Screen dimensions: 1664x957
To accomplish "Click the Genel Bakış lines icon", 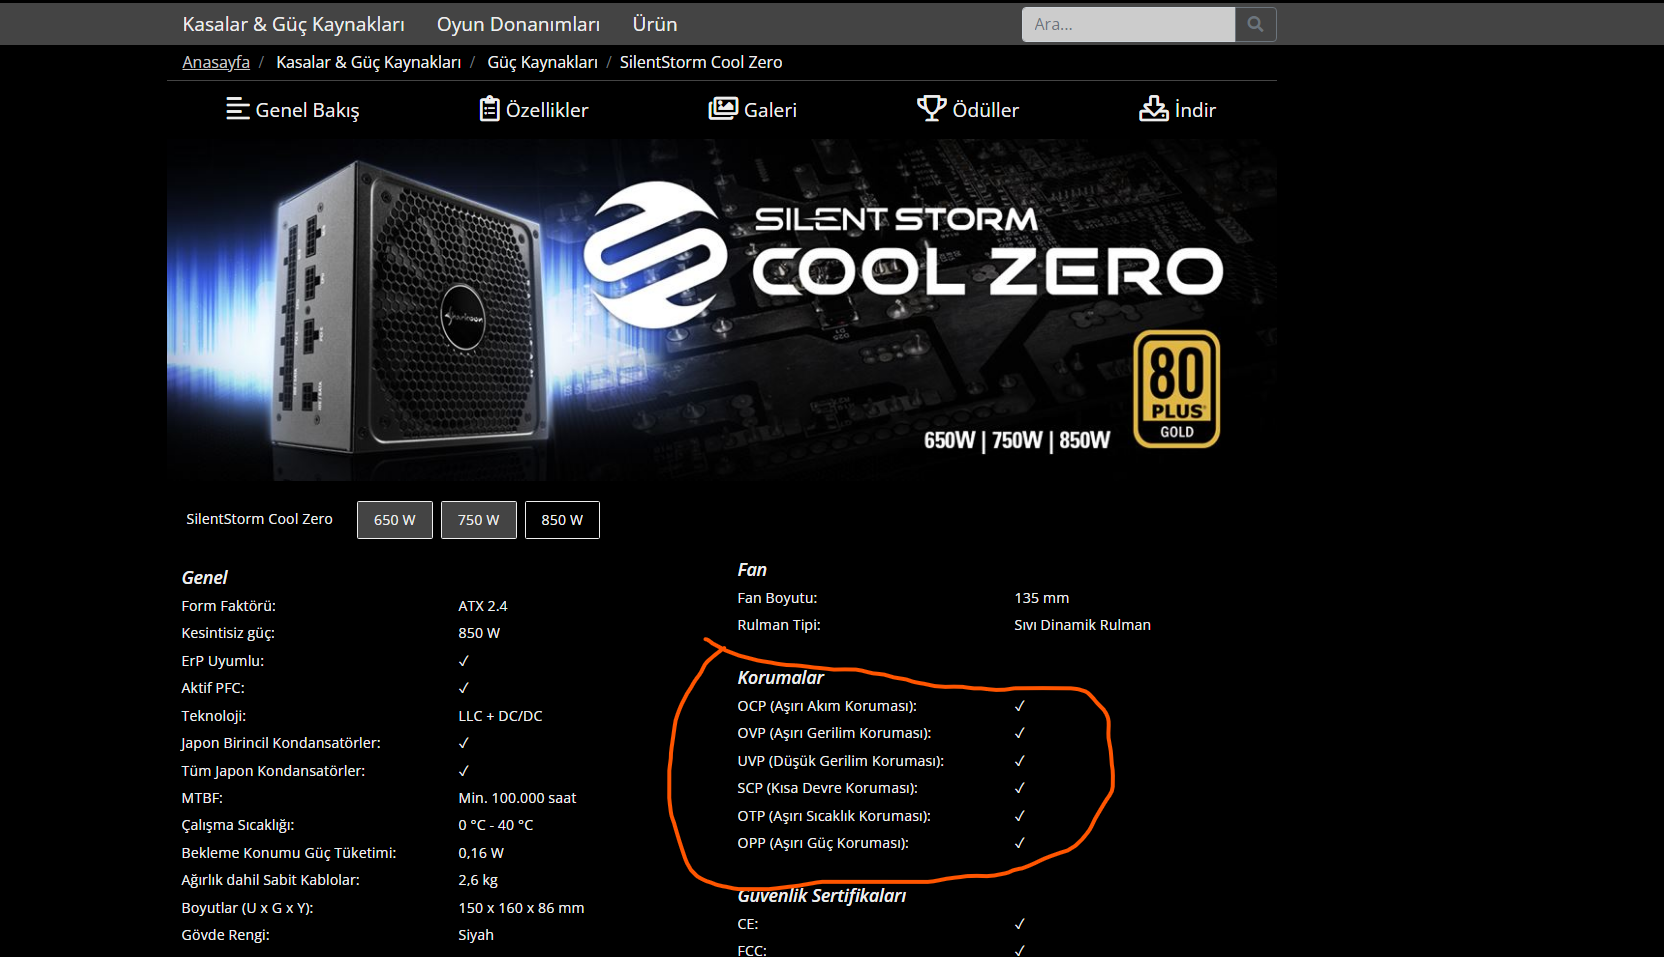I will pyautogui.click(x=238, y=109).
